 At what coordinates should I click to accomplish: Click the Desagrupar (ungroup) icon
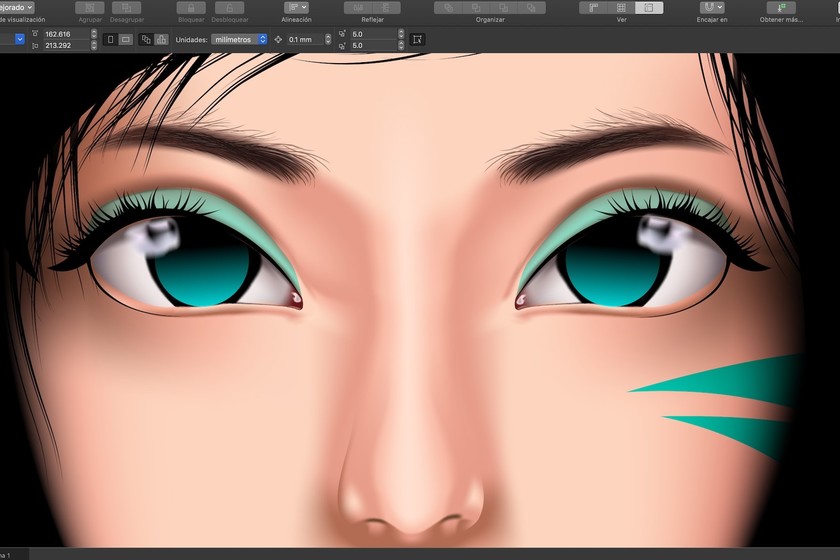tap(126, 7)
